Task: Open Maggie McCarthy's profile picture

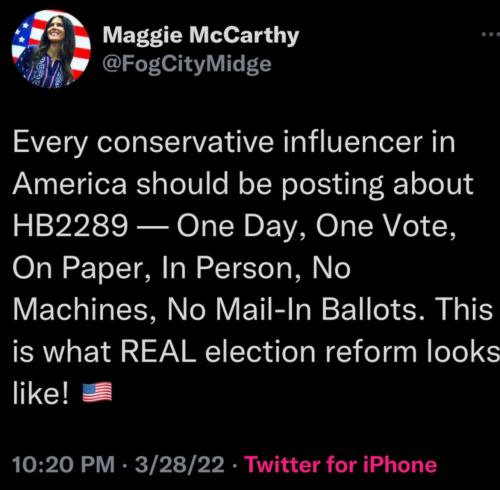Action: [51, 49]
